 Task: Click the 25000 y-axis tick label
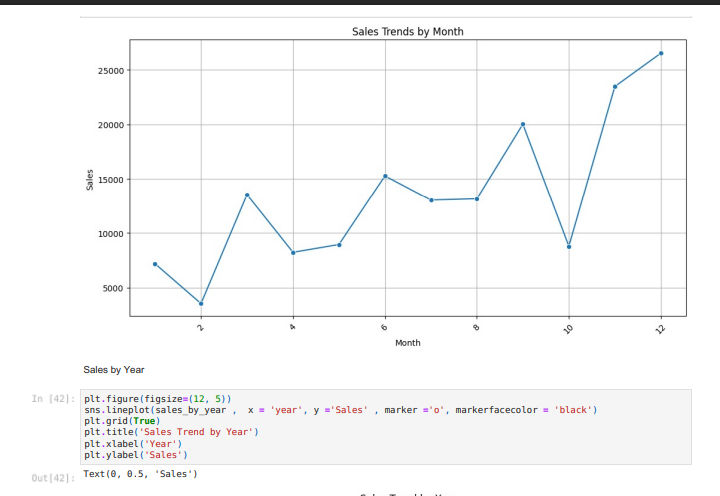(111, 71)
